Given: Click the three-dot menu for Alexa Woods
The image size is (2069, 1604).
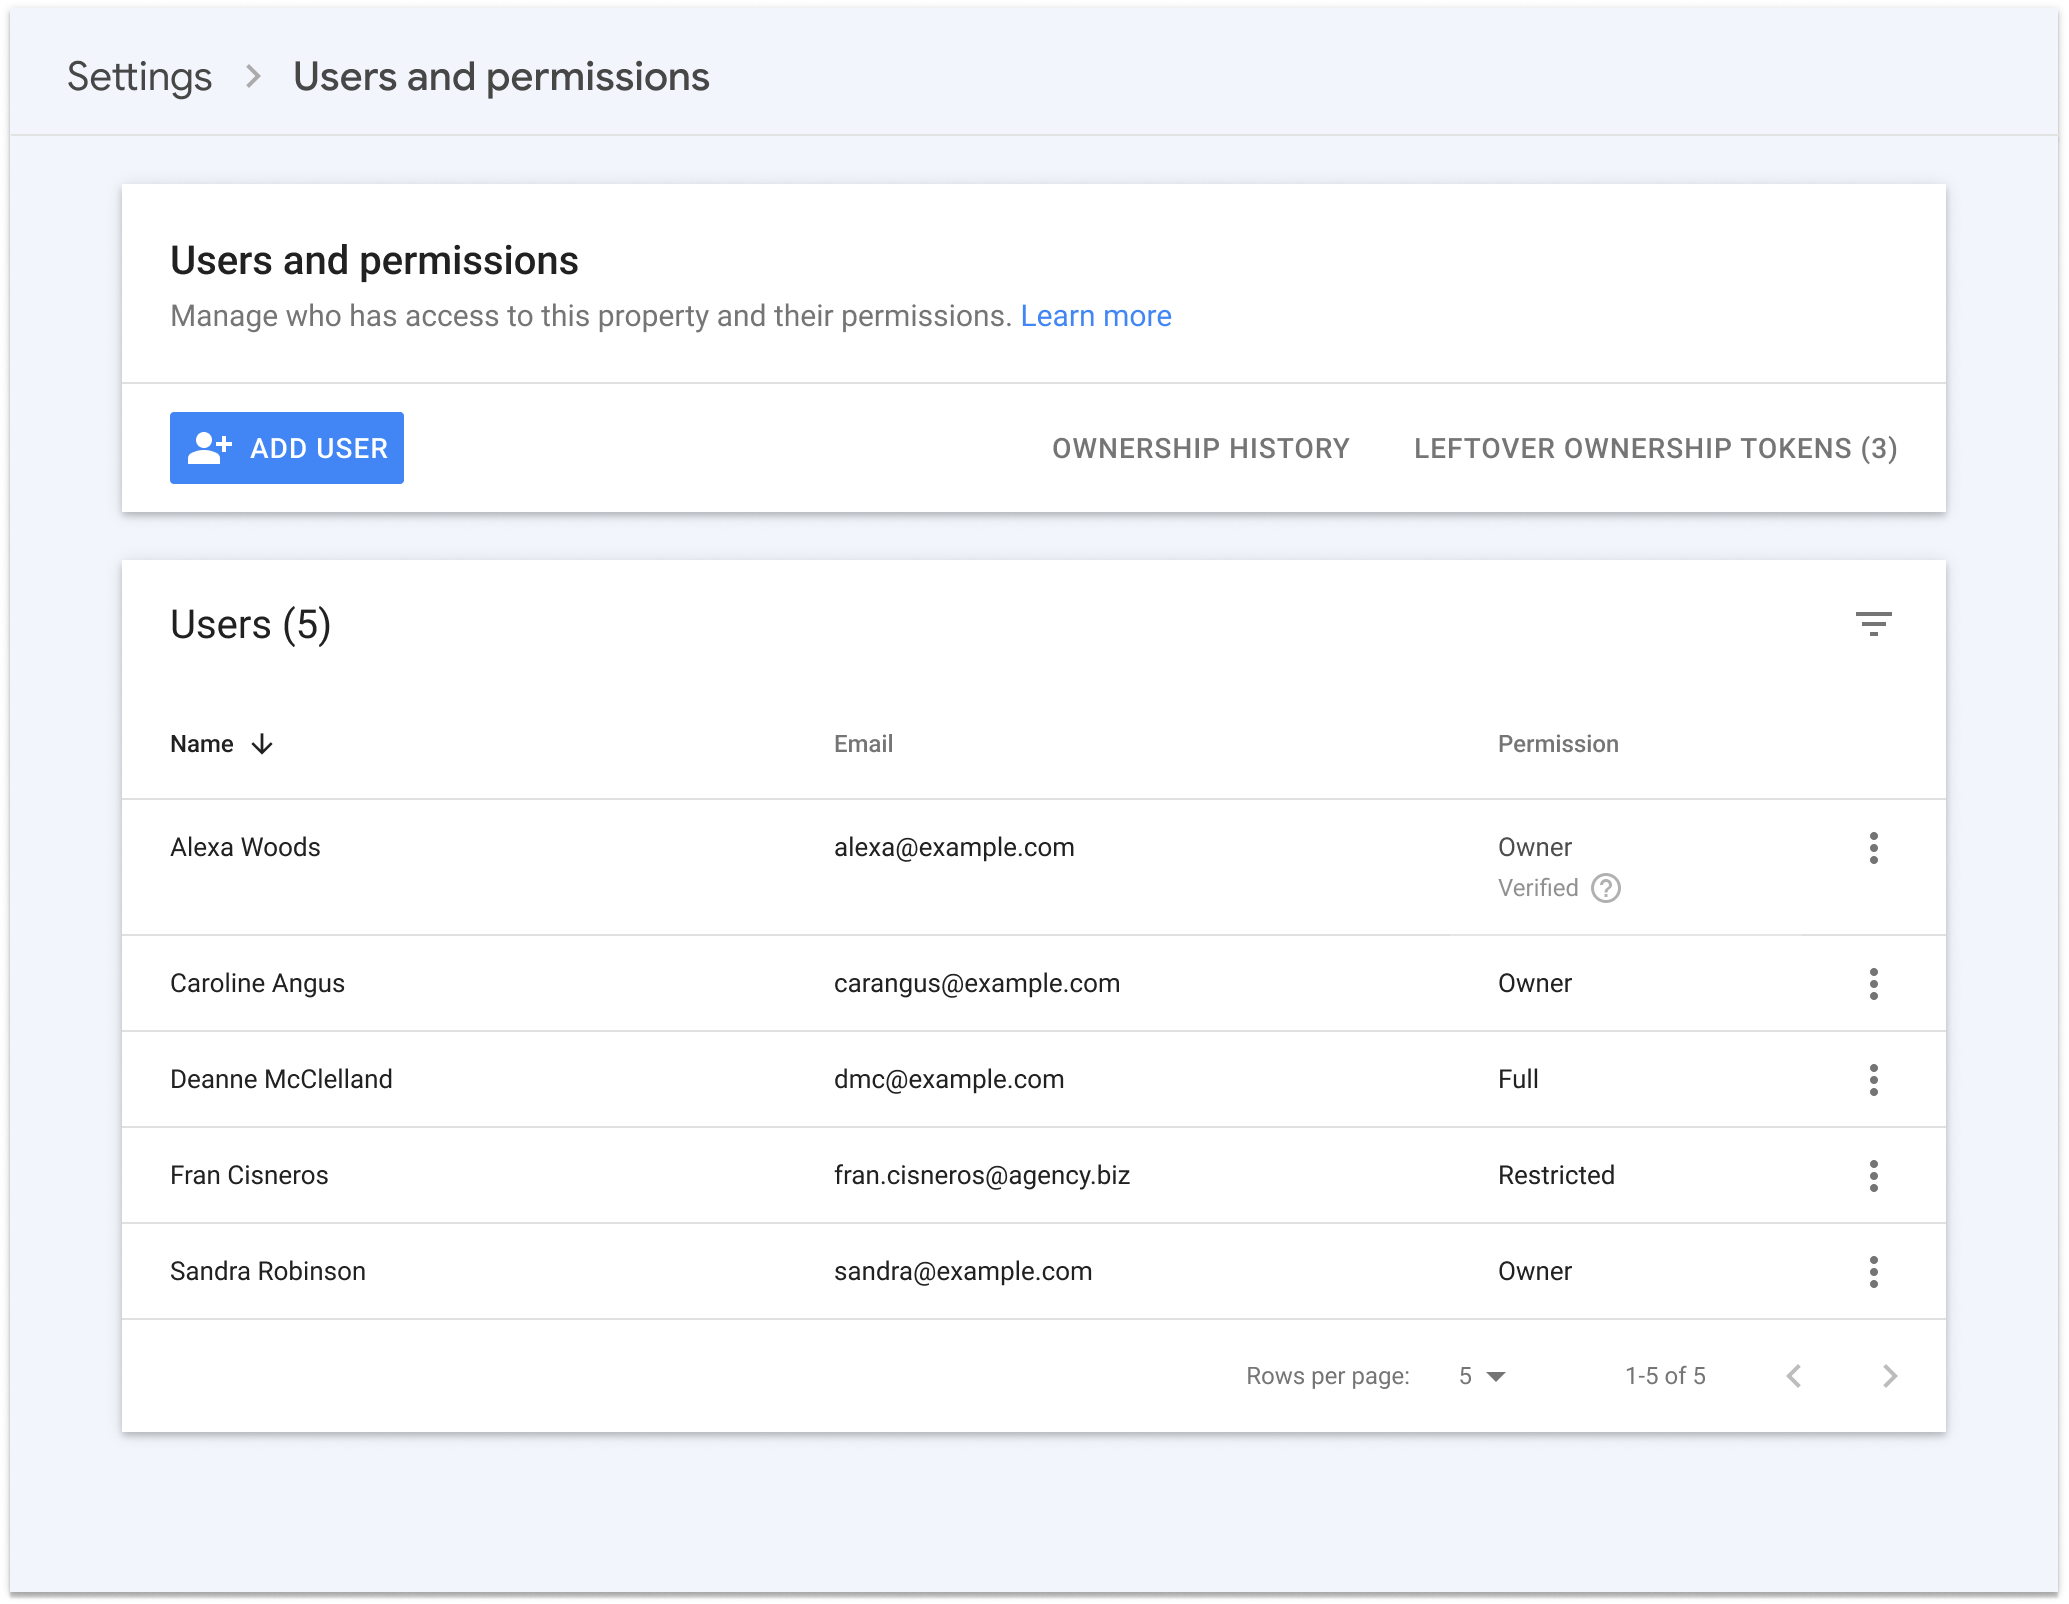Looking at the screenshot, I should click(1874, 847).
